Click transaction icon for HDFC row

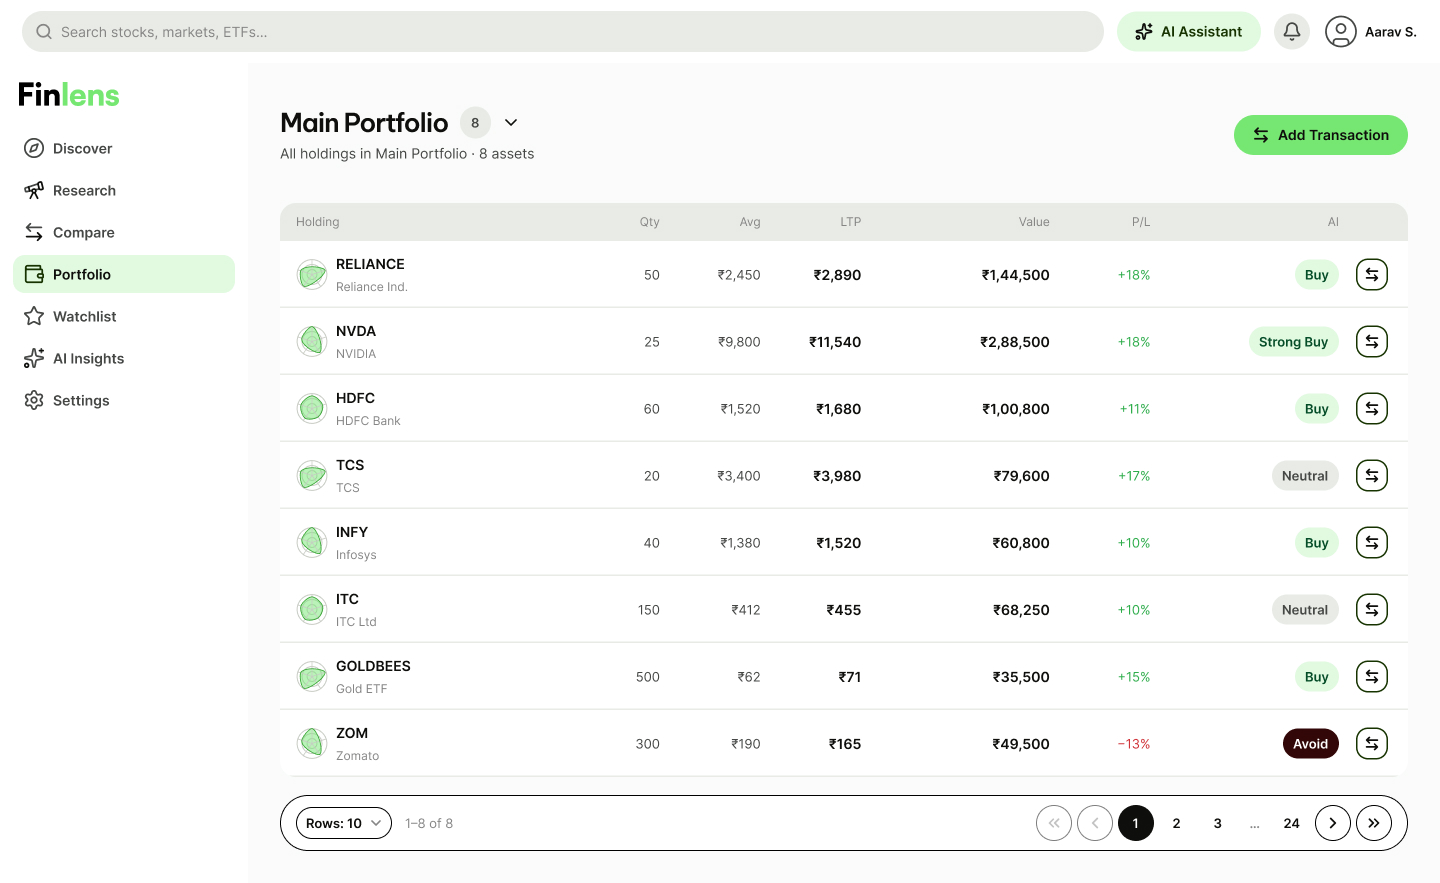click(1372, 408)
